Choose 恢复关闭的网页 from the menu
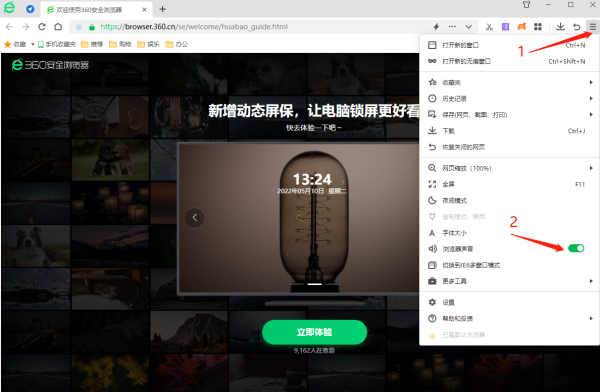600x392 pixels. coord(509,147)
